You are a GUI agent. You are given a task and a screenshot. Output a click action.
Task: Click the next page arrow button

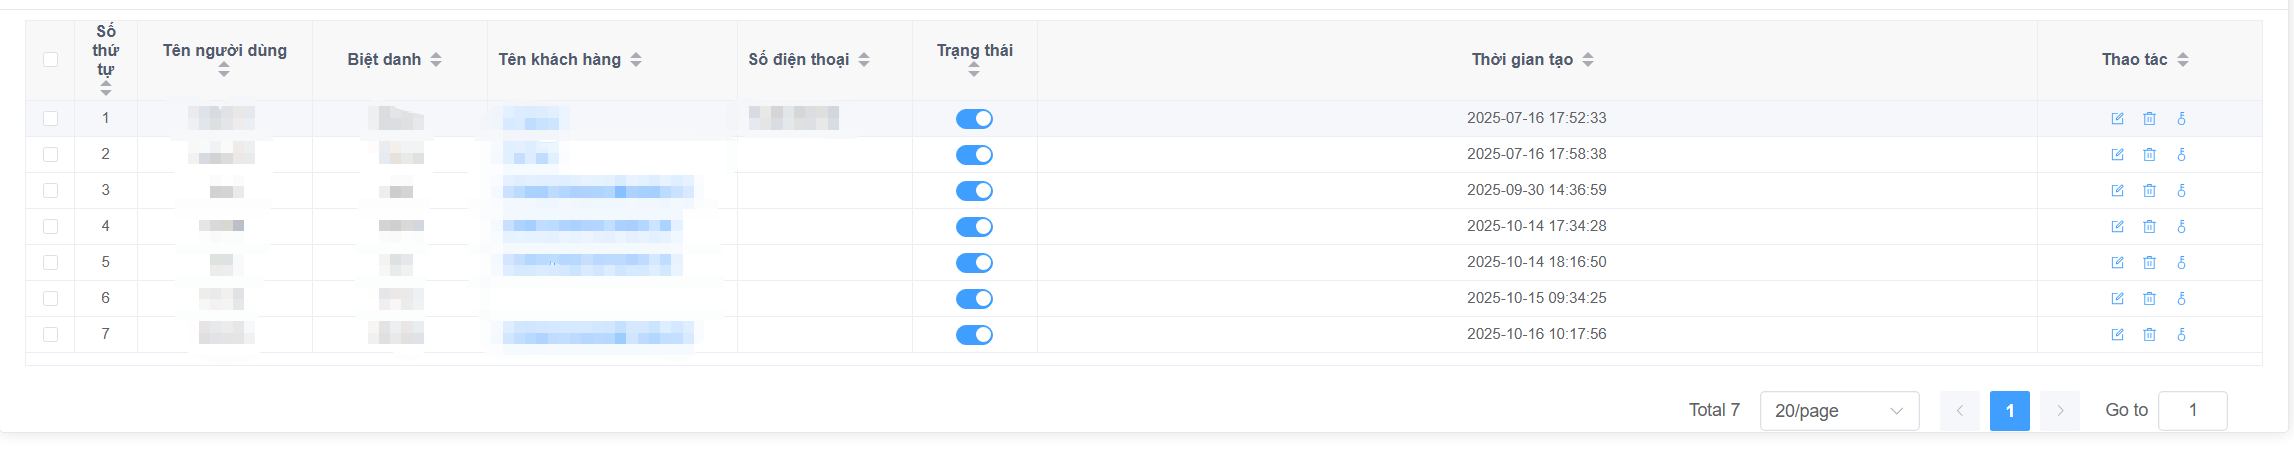coord(2059,411)
